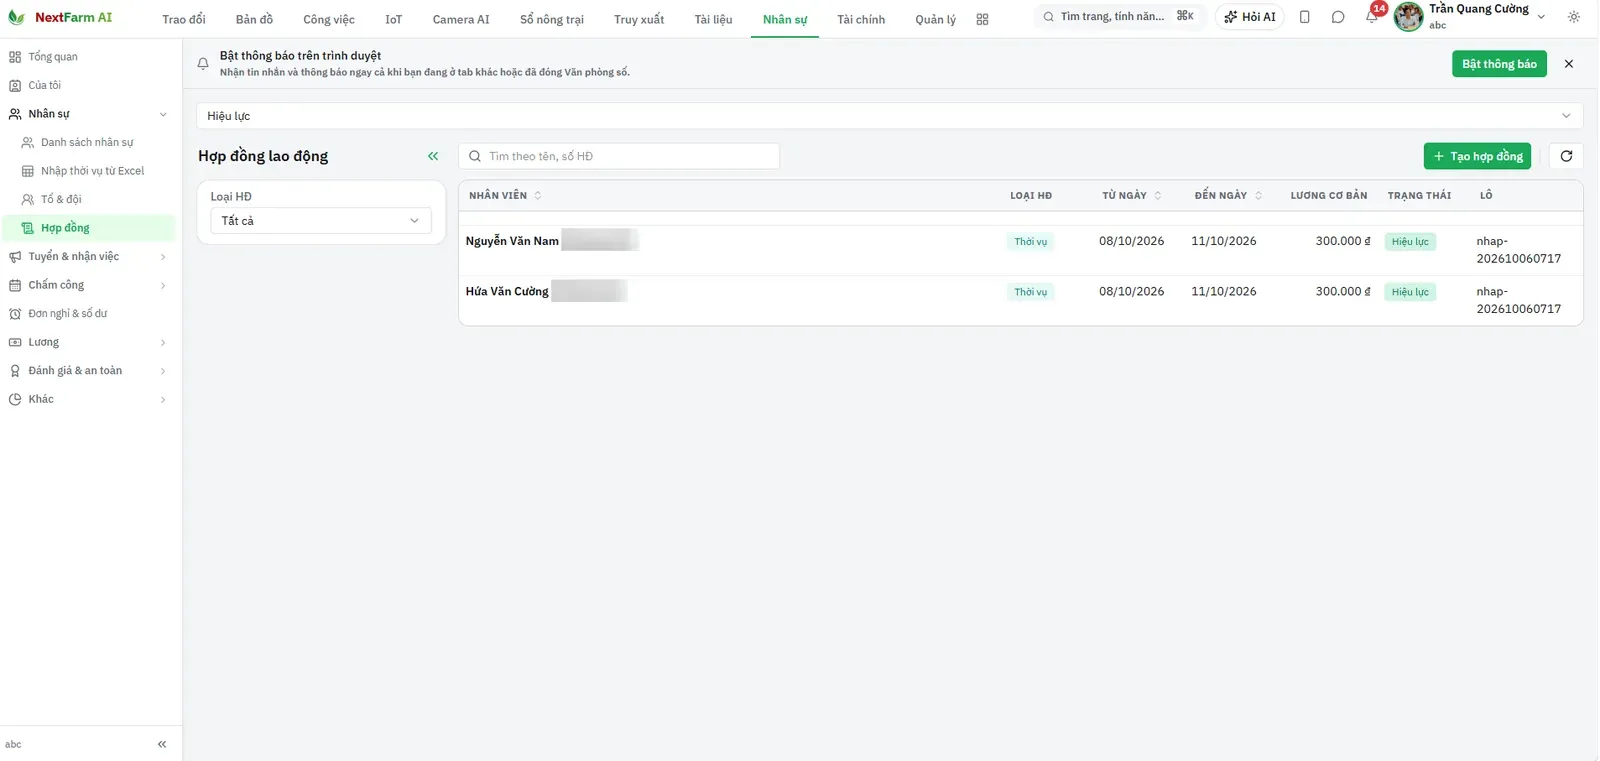Focus the contract search field
This screenshot has height=761, width=1600.
click(619, 156)
